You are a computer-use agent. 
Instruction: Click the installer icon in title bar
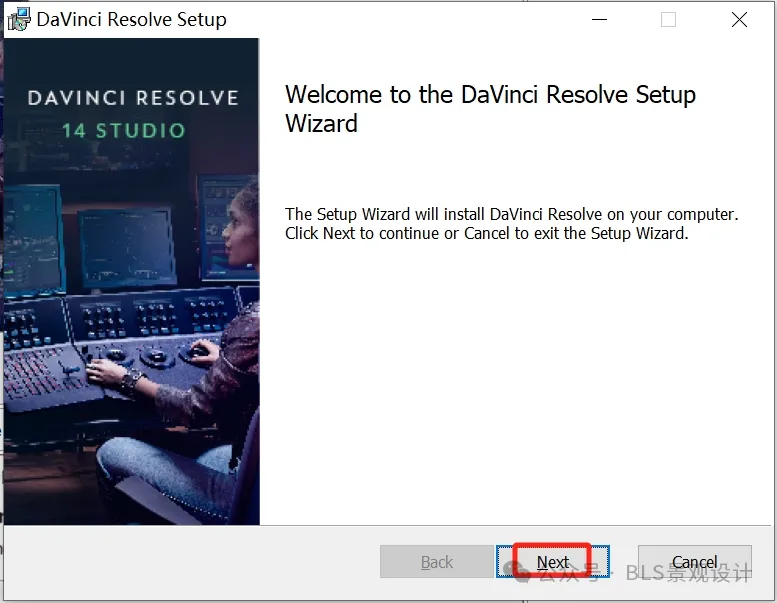click(x=19, y=20)
